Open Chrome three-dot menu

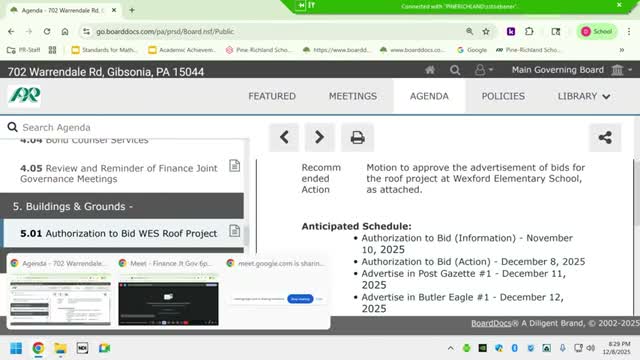tap(629, 31)
